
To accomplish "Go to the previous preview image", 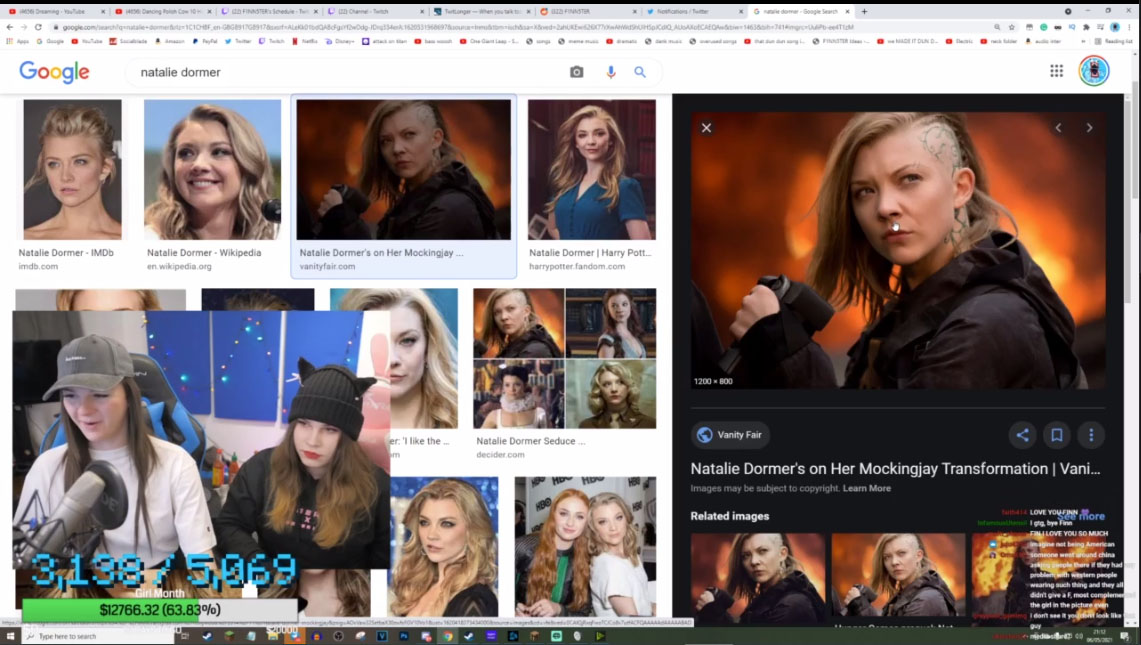I will (1058, 128).
